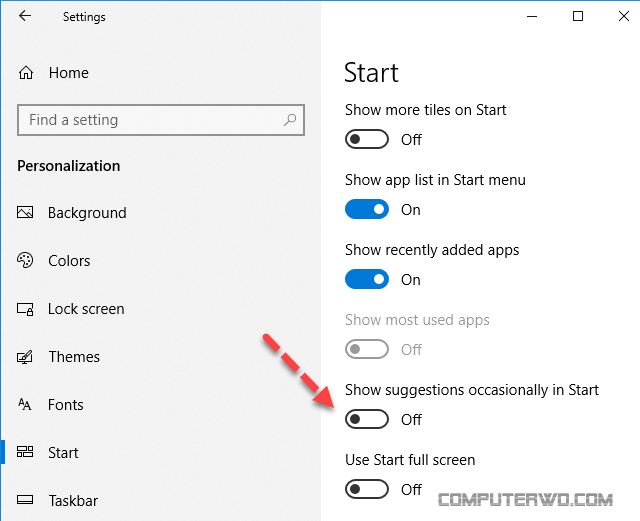Disable Show recently added apps switch
This screenshot has height=521, width=640.
click(367, 279)
